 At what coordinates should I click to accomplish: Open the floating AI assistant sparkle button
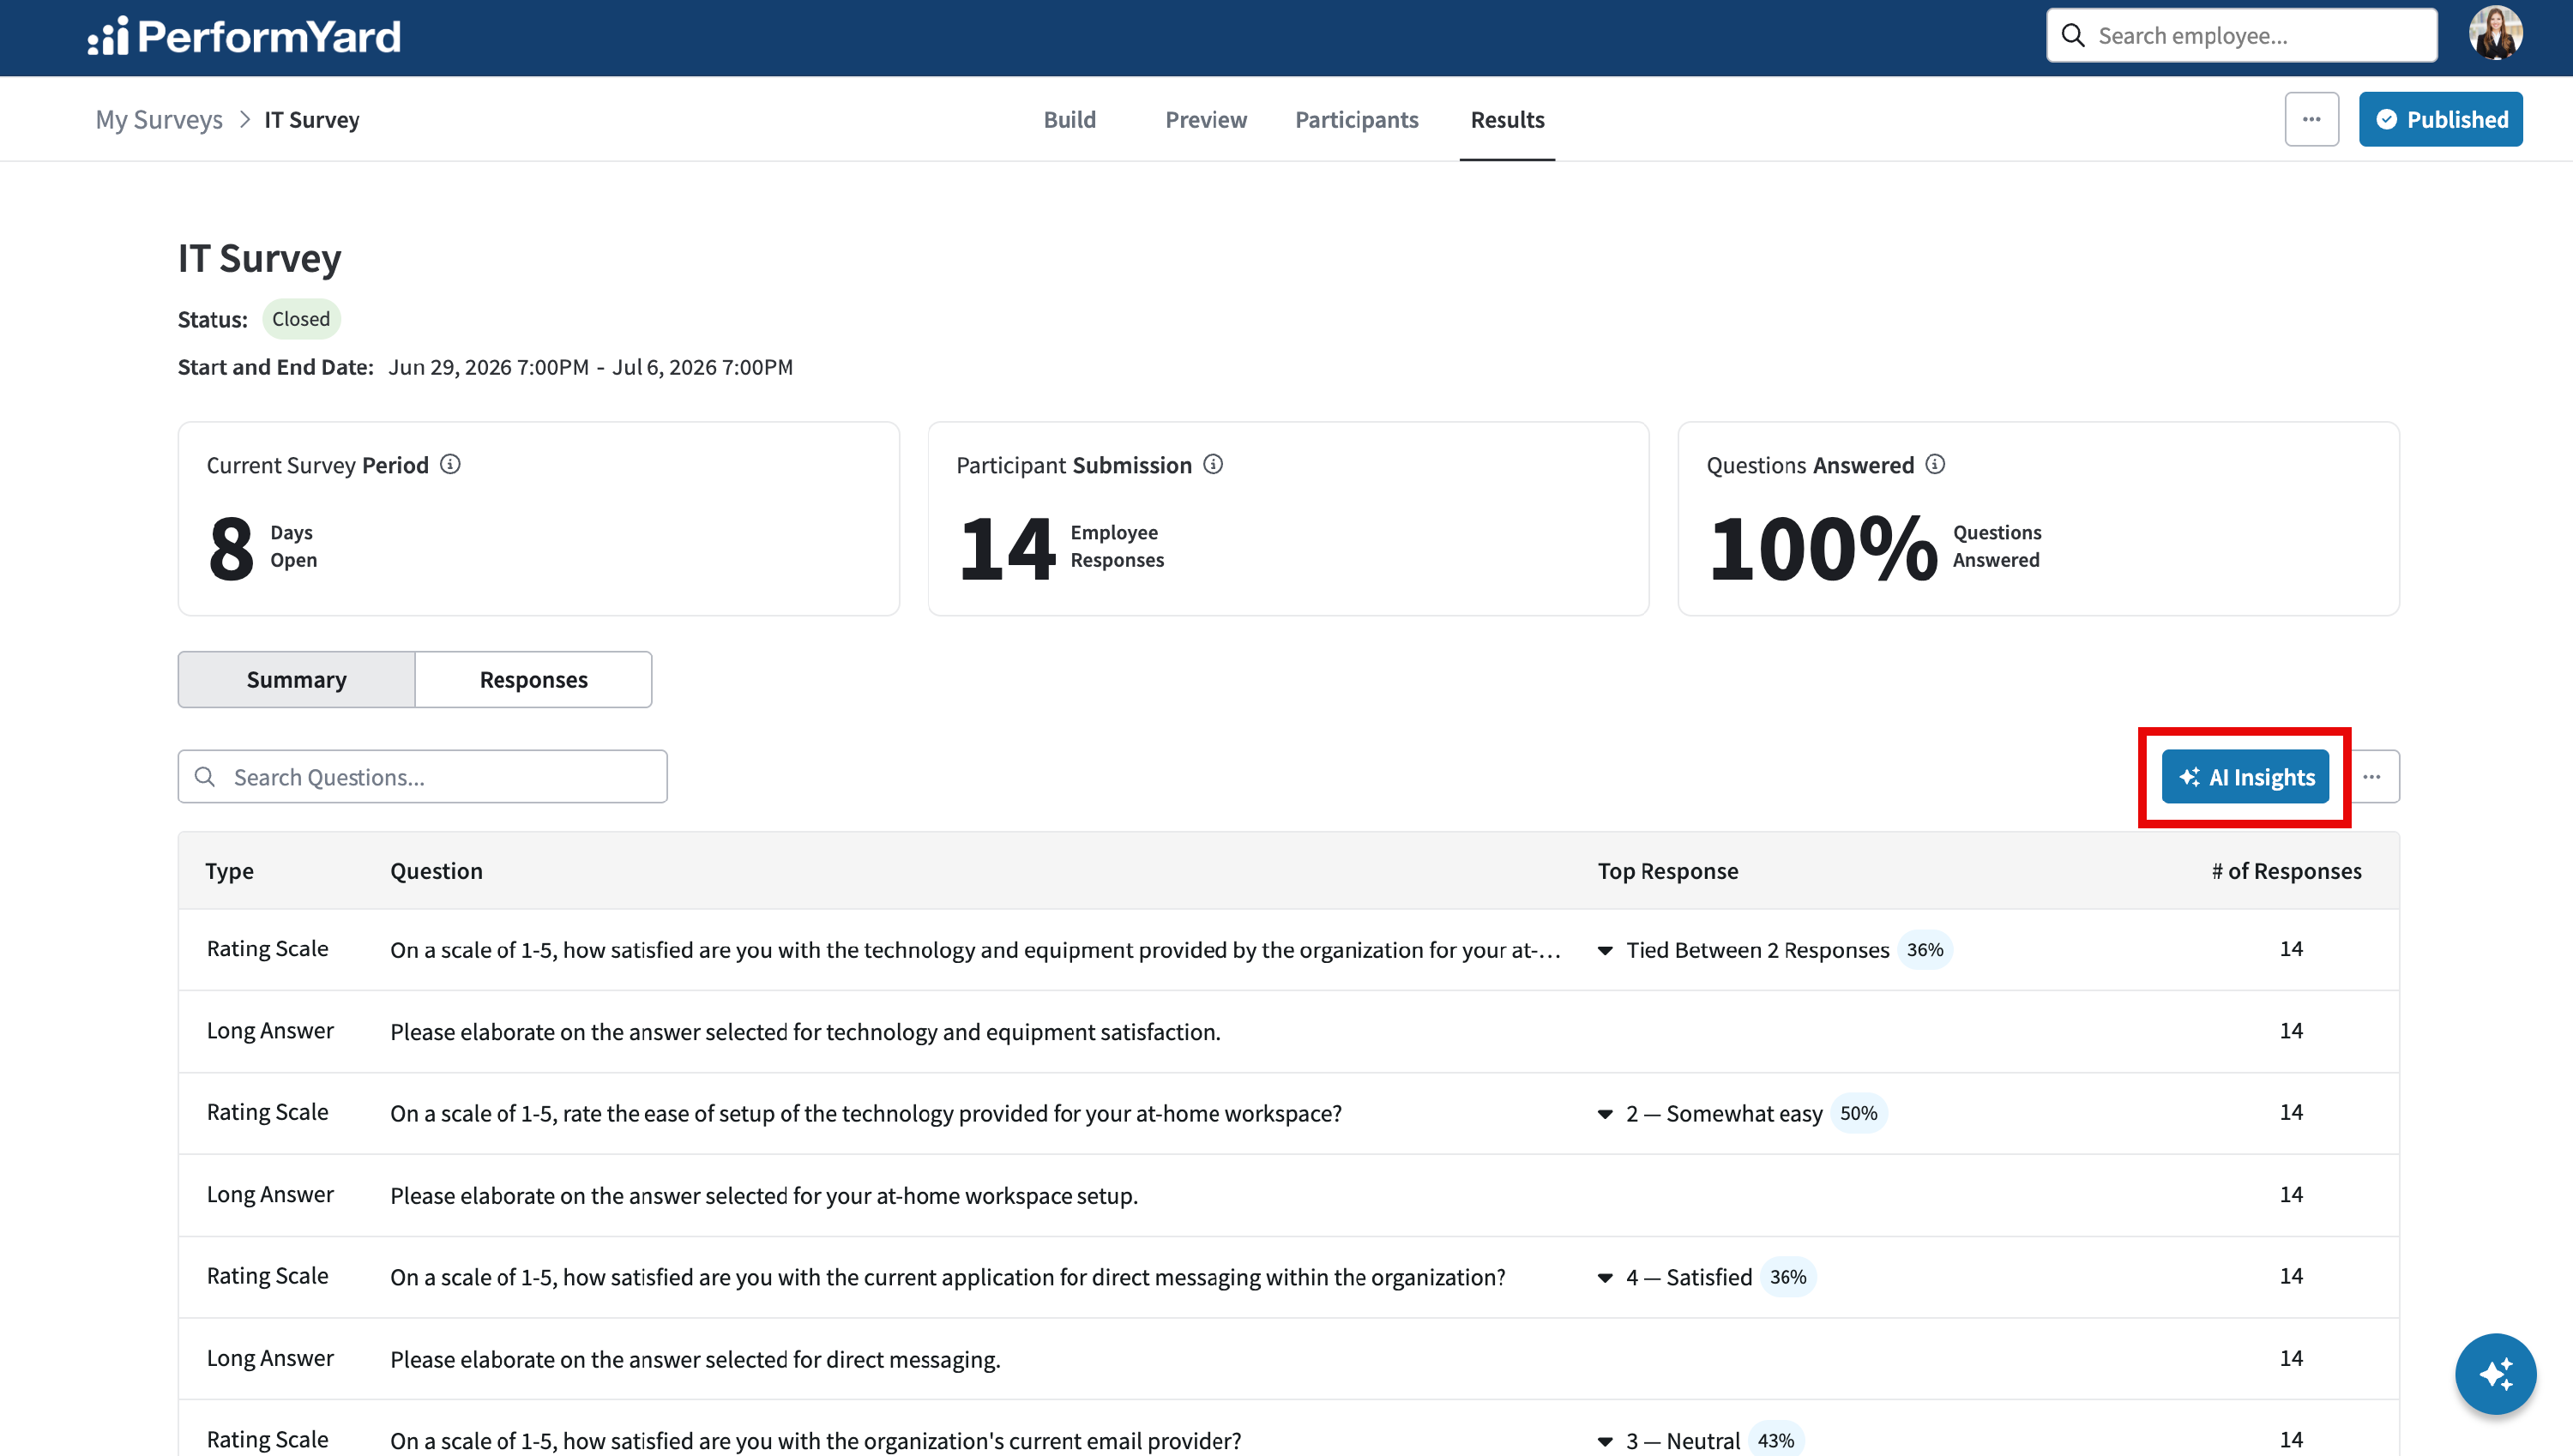tap(2495, 1374)
